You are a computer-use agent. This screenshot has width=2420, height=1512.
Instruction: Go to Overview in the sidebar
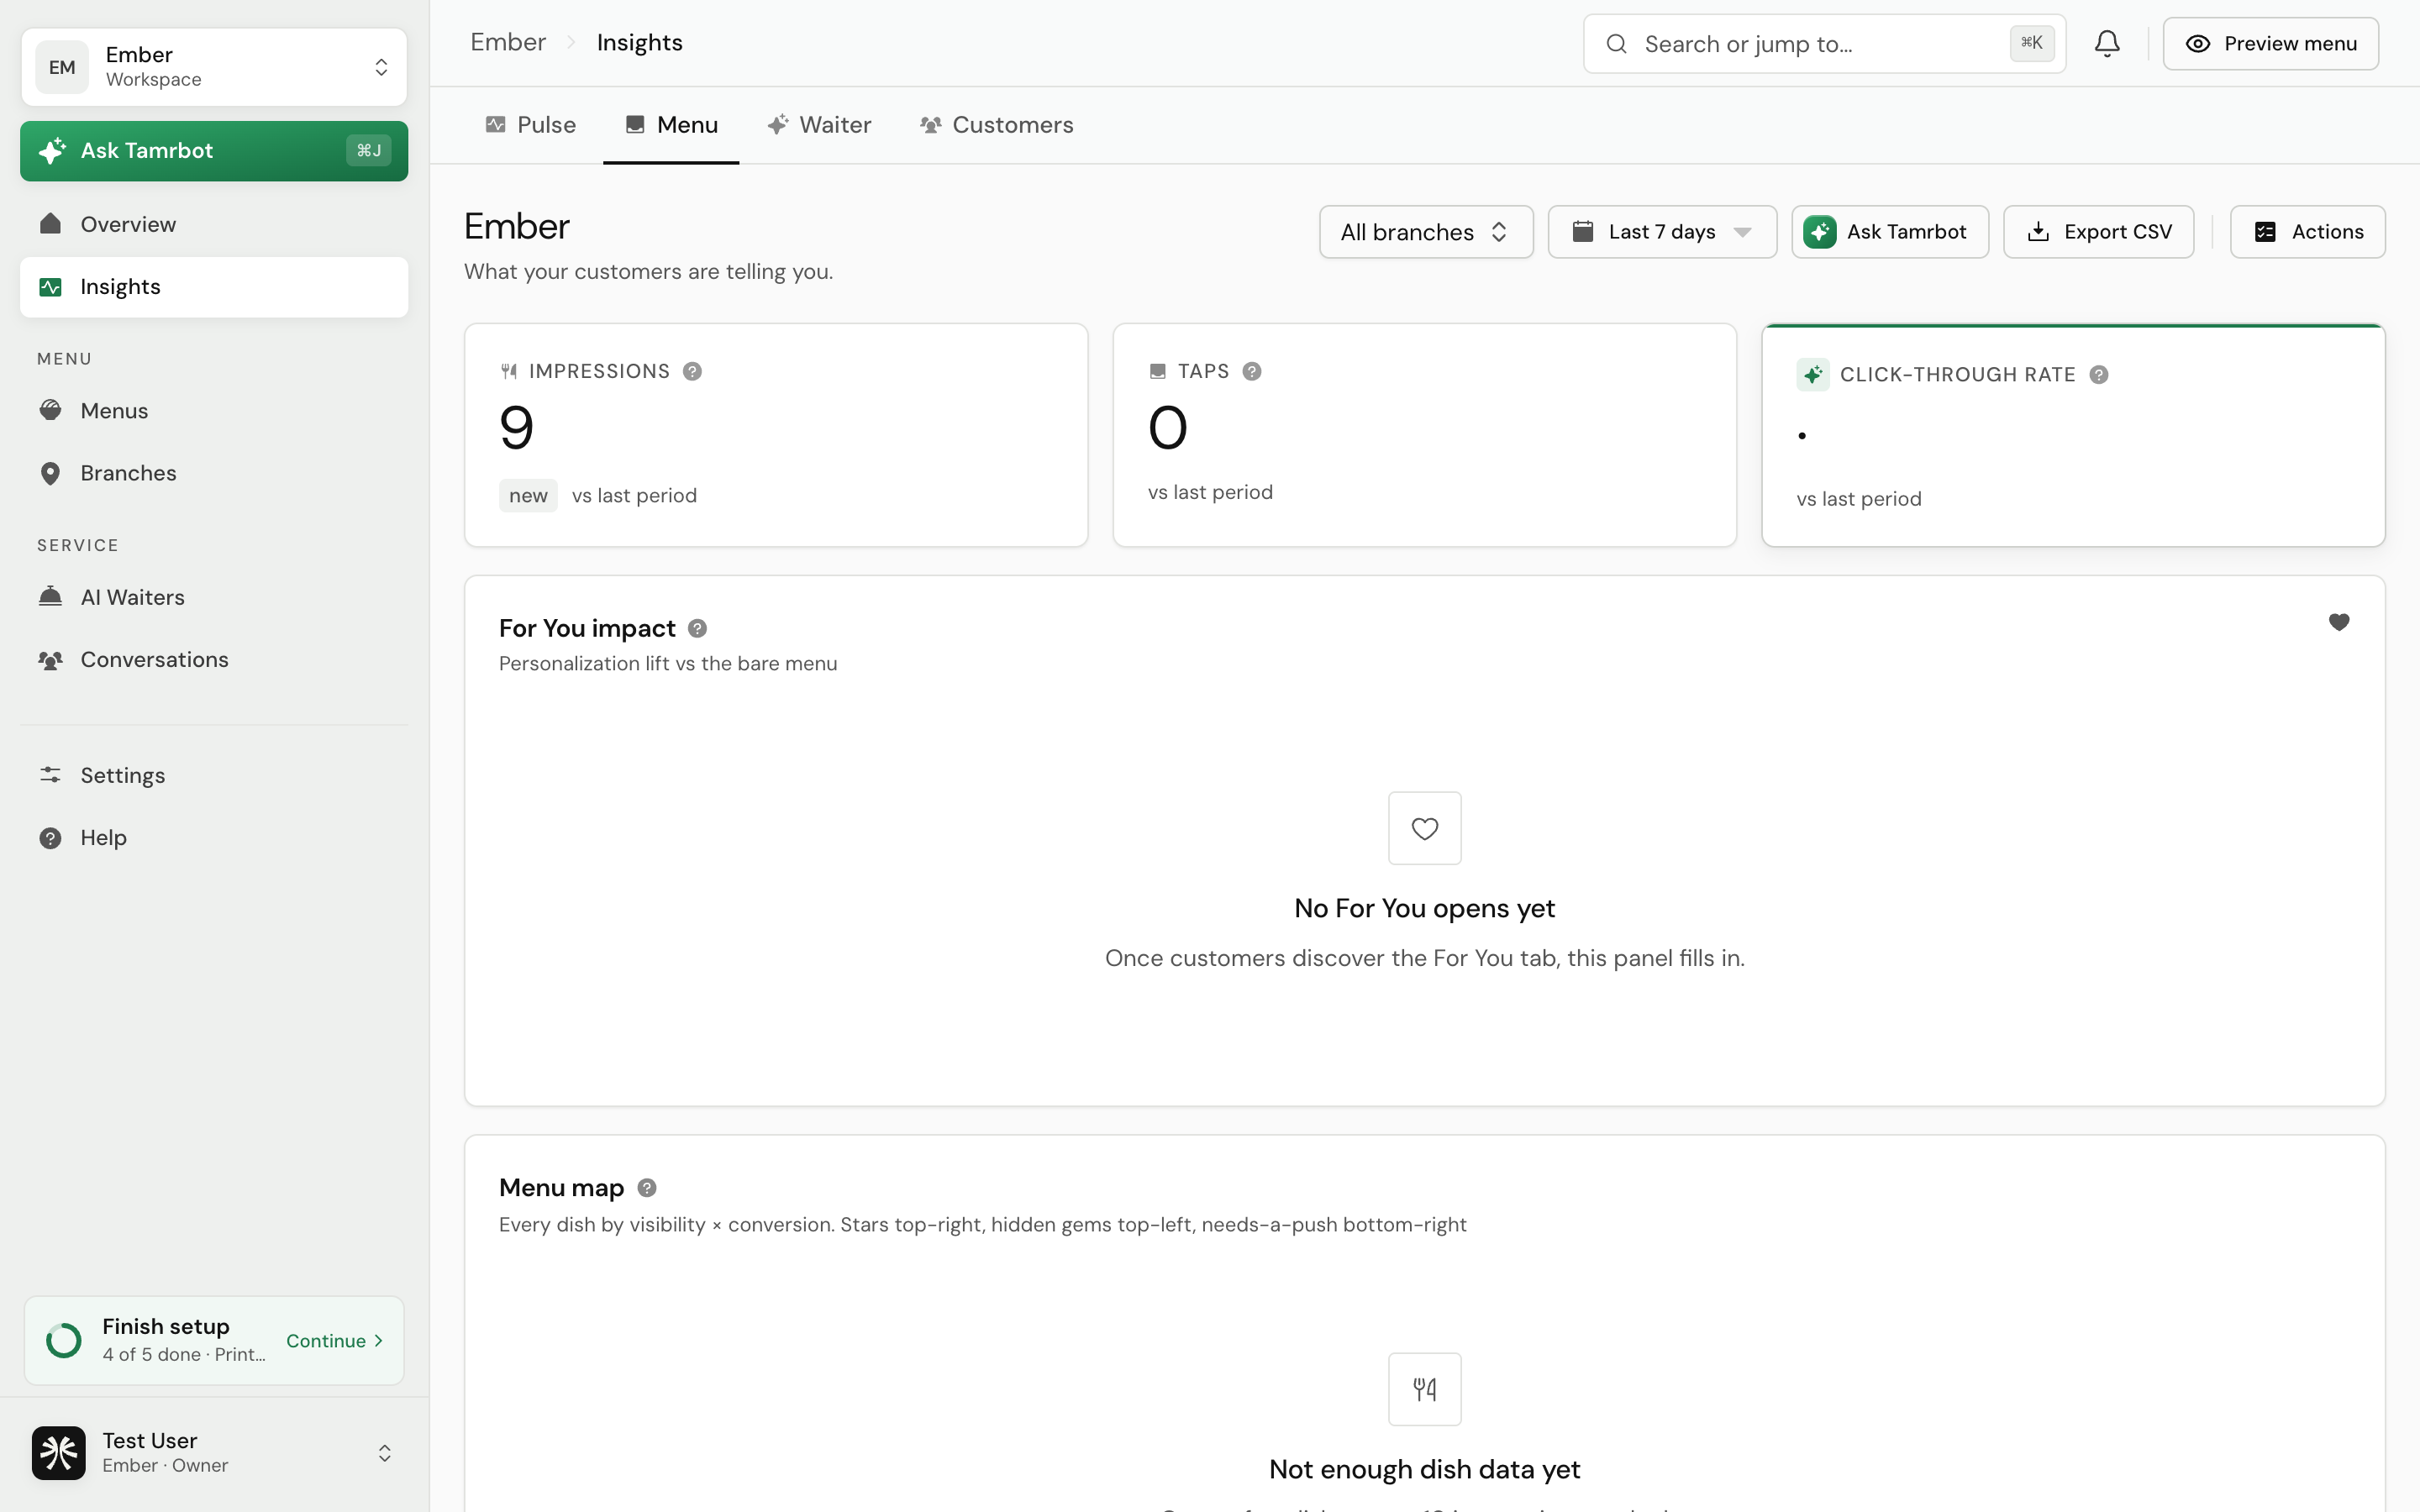(x=214, y=224)
